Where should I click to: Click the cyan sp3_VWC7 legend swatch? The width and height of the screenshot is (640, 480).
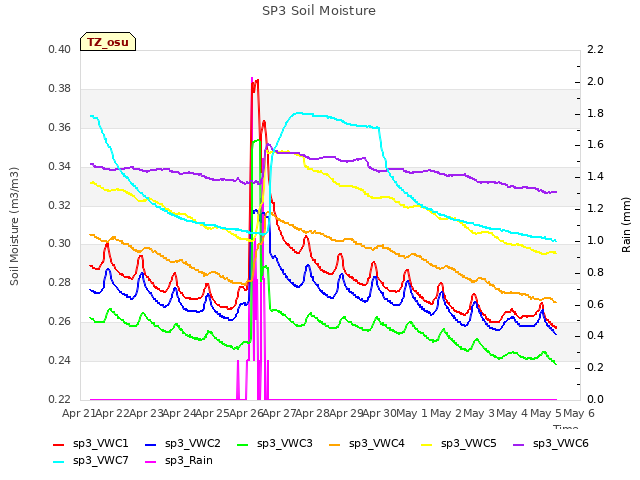[x=59, y=462]
